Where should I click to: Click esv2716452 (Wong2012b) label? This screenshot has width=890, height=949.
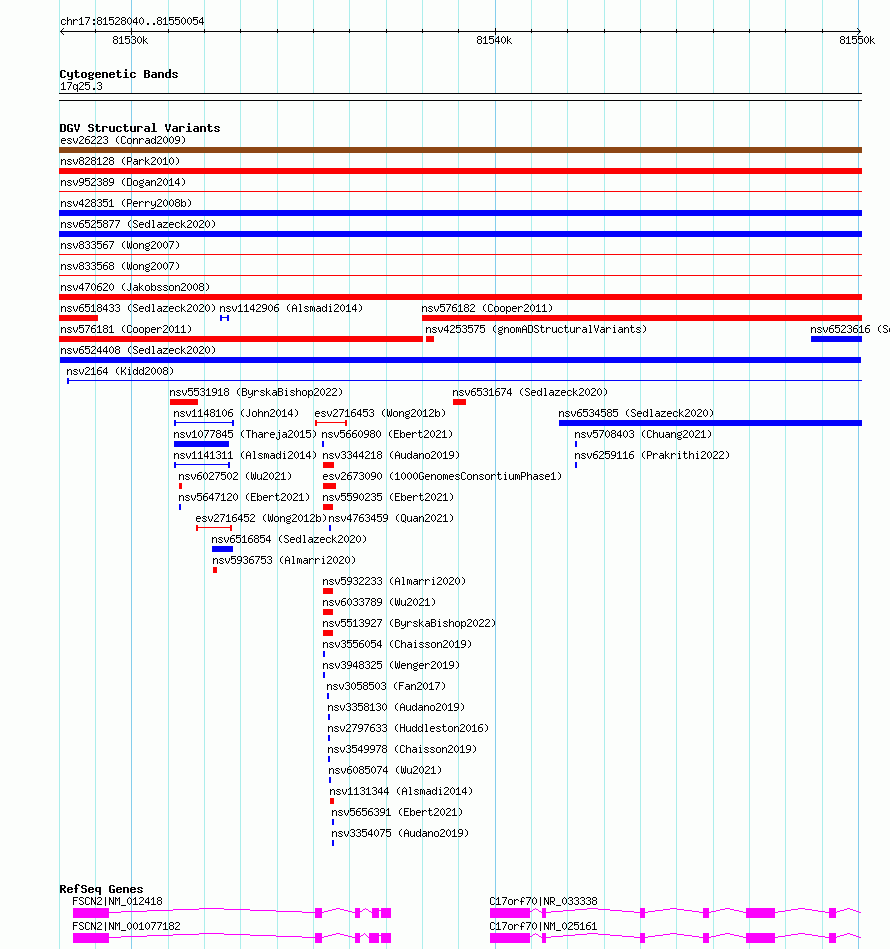click(x=261, y=519)
